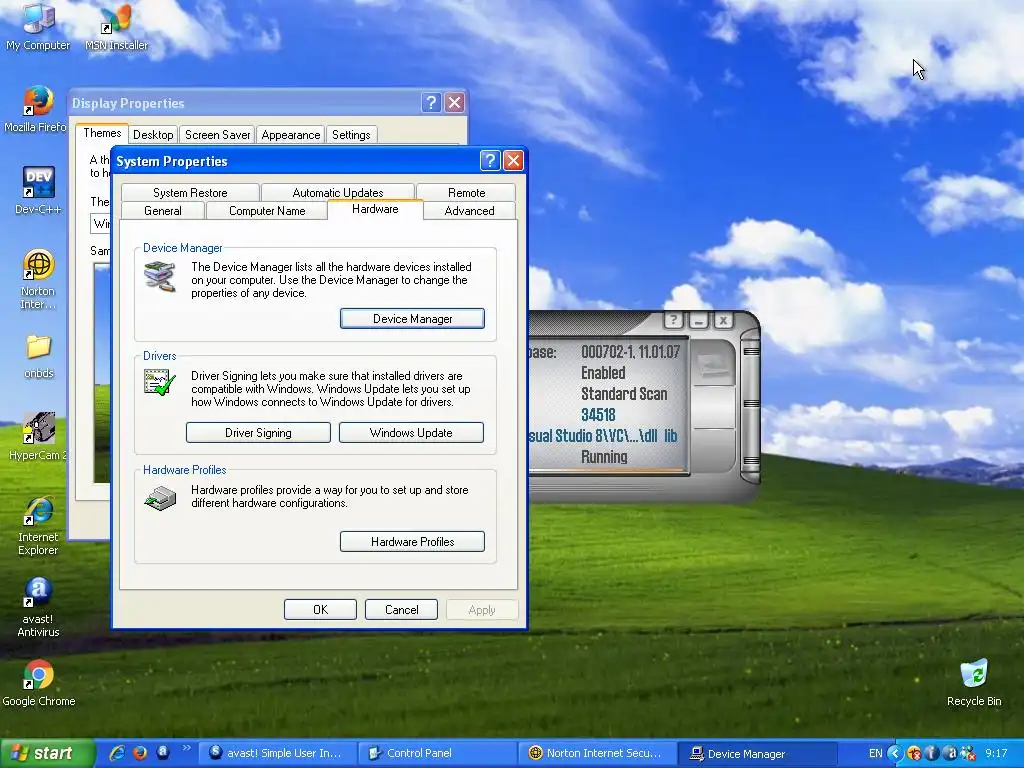Click blue info 'i' tray icon

[x=932, y=754]
